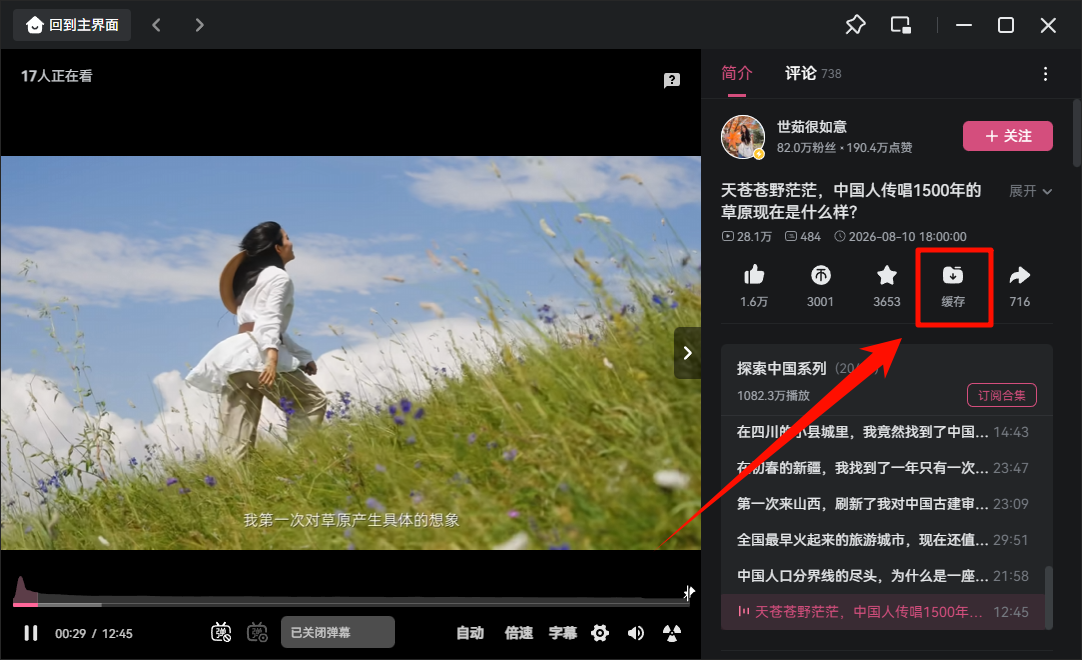Viewport: 1082px width, 660px height.
Task: Click the 484 danmaku count
Action: [803, 237]
